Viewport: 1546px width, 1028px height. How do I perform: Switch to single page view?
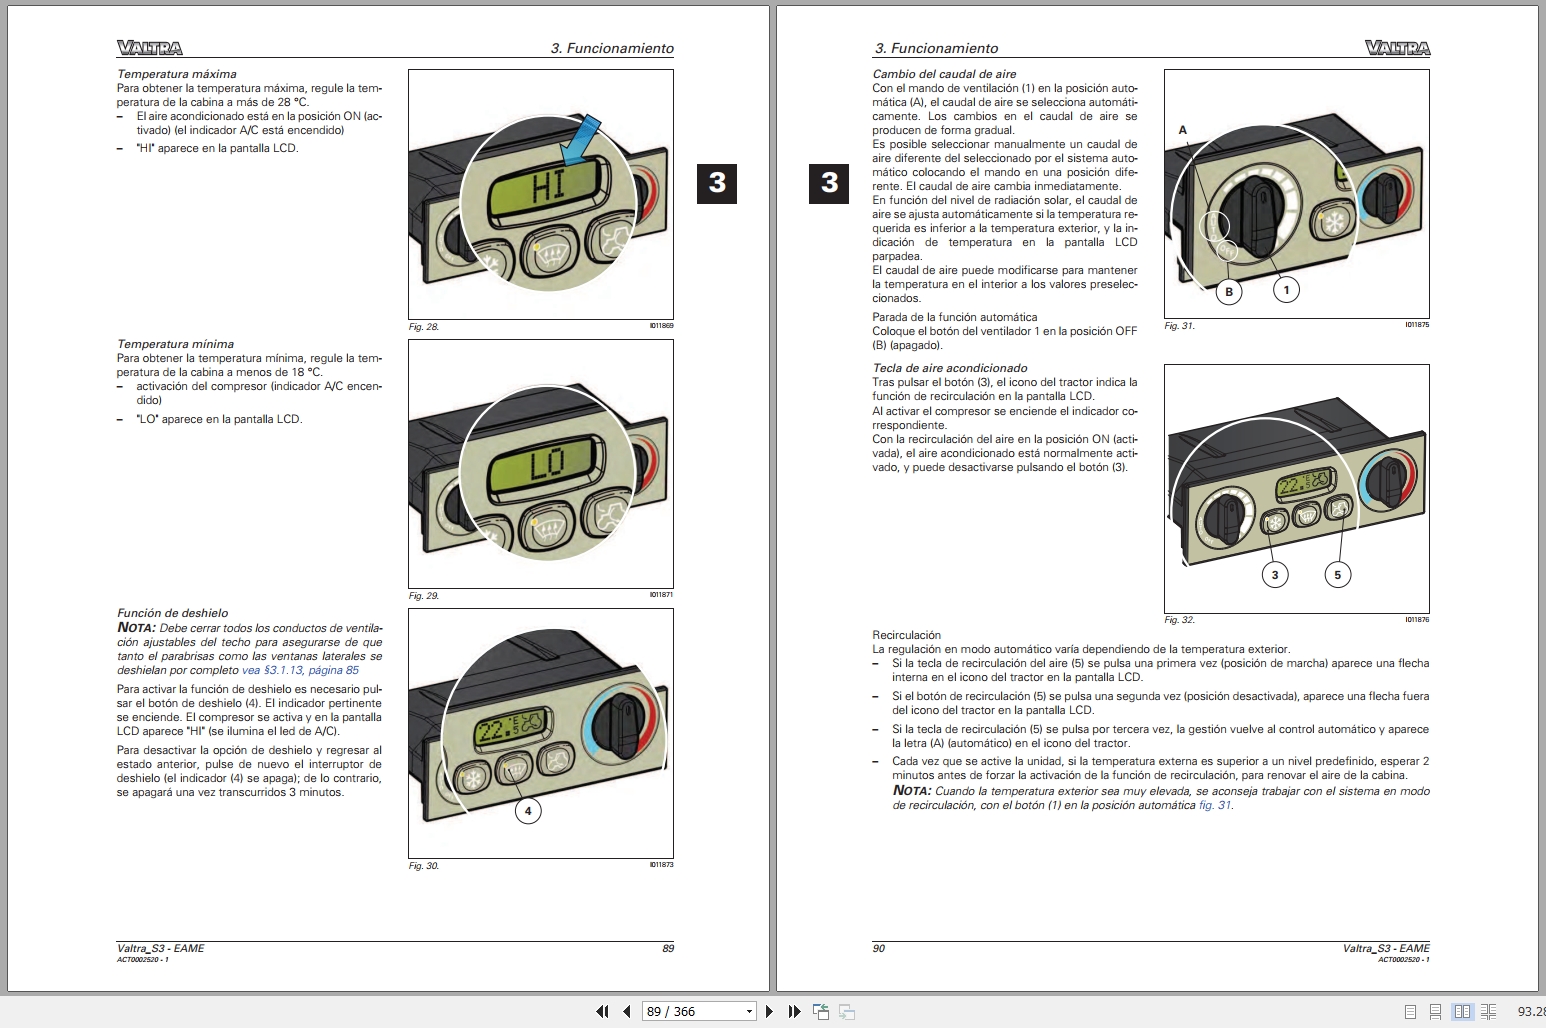tap(1410, 1011)
